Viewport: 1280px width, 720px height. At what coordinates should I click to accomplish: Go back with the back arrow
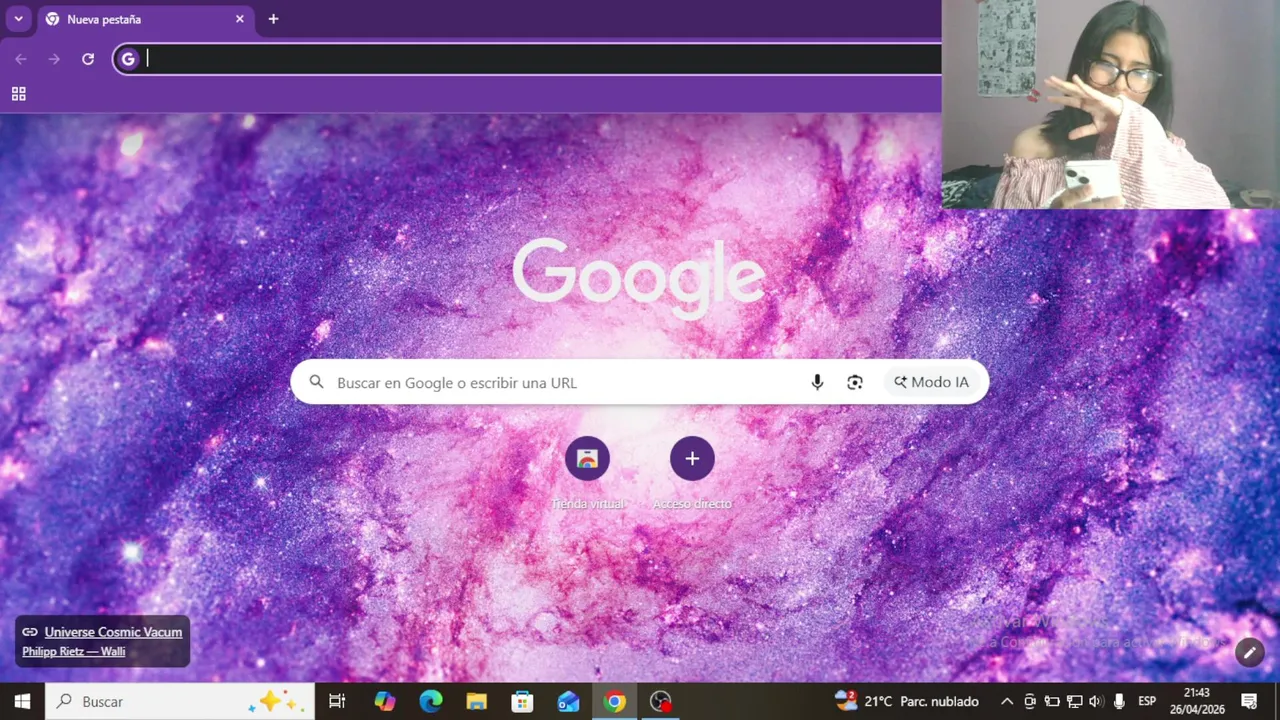[x=21, y=59]
